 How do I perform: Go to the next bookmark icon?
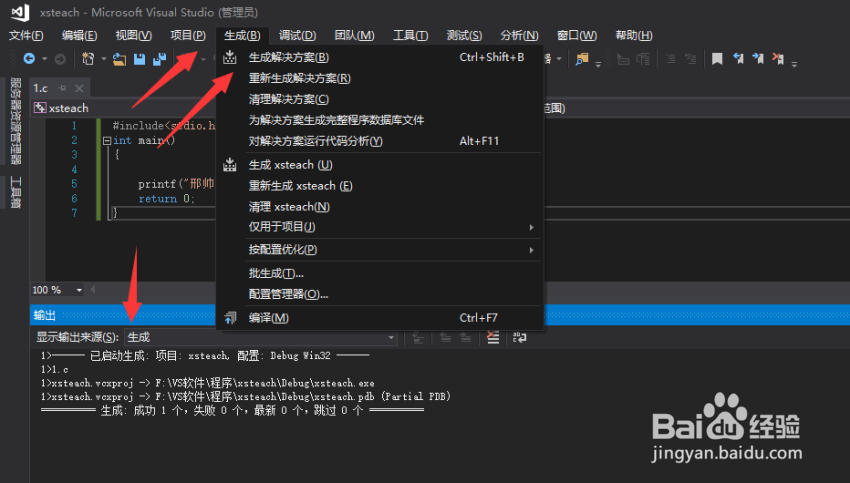[758, 59]
